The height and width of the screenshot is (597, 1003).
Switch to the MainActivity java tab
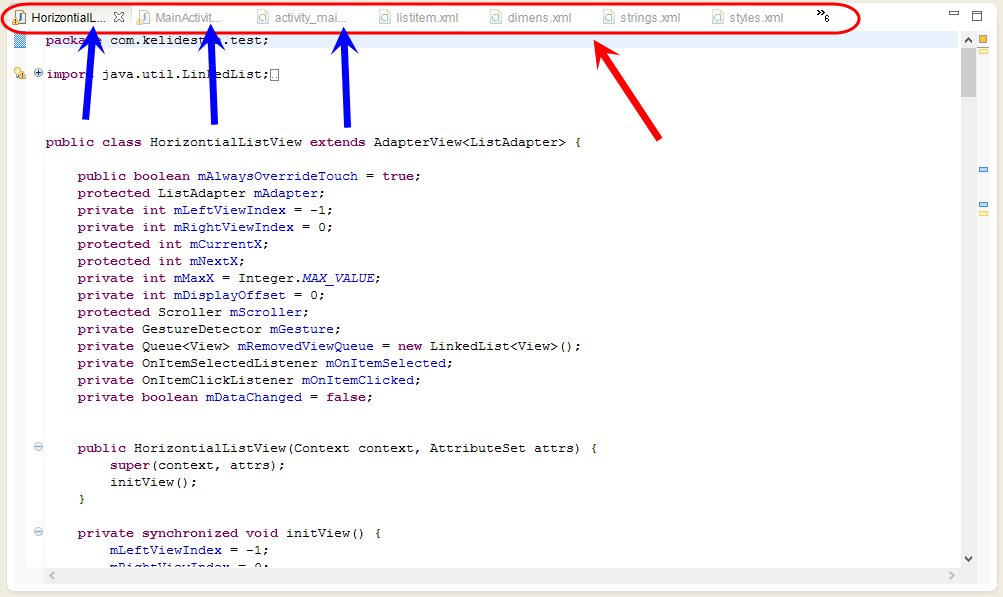tap(180, 18)
